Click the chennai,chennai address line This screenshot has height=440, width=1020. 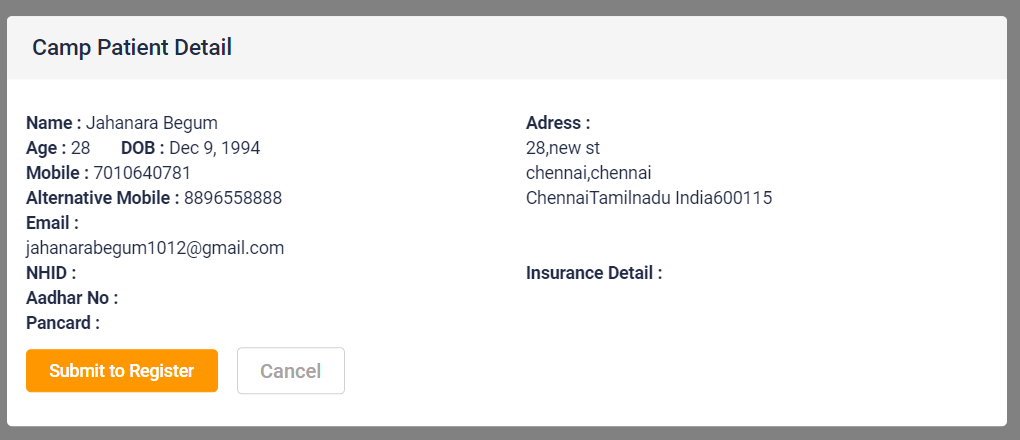[589, 173]
